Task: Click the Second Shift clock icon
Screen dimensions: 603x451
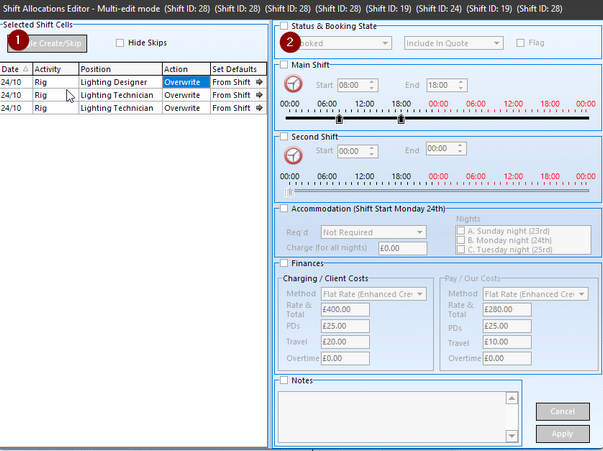Action: 293,155
